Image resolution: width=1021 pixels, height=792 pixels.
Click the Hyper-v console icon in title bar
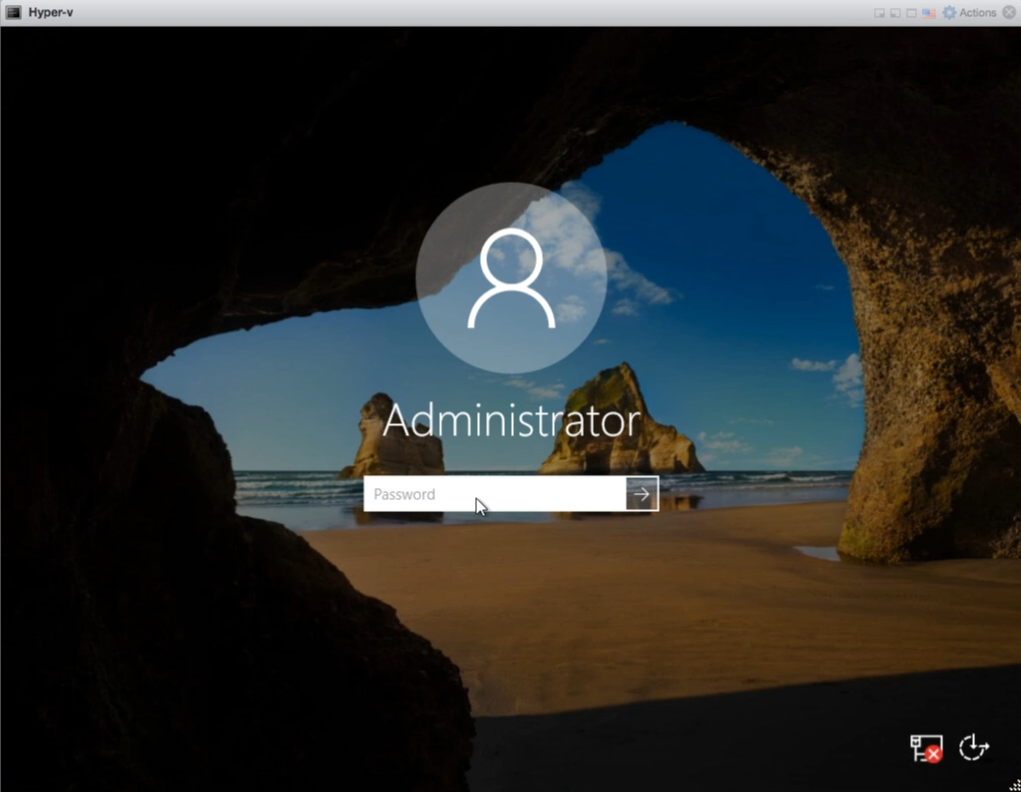click(13, 12)
